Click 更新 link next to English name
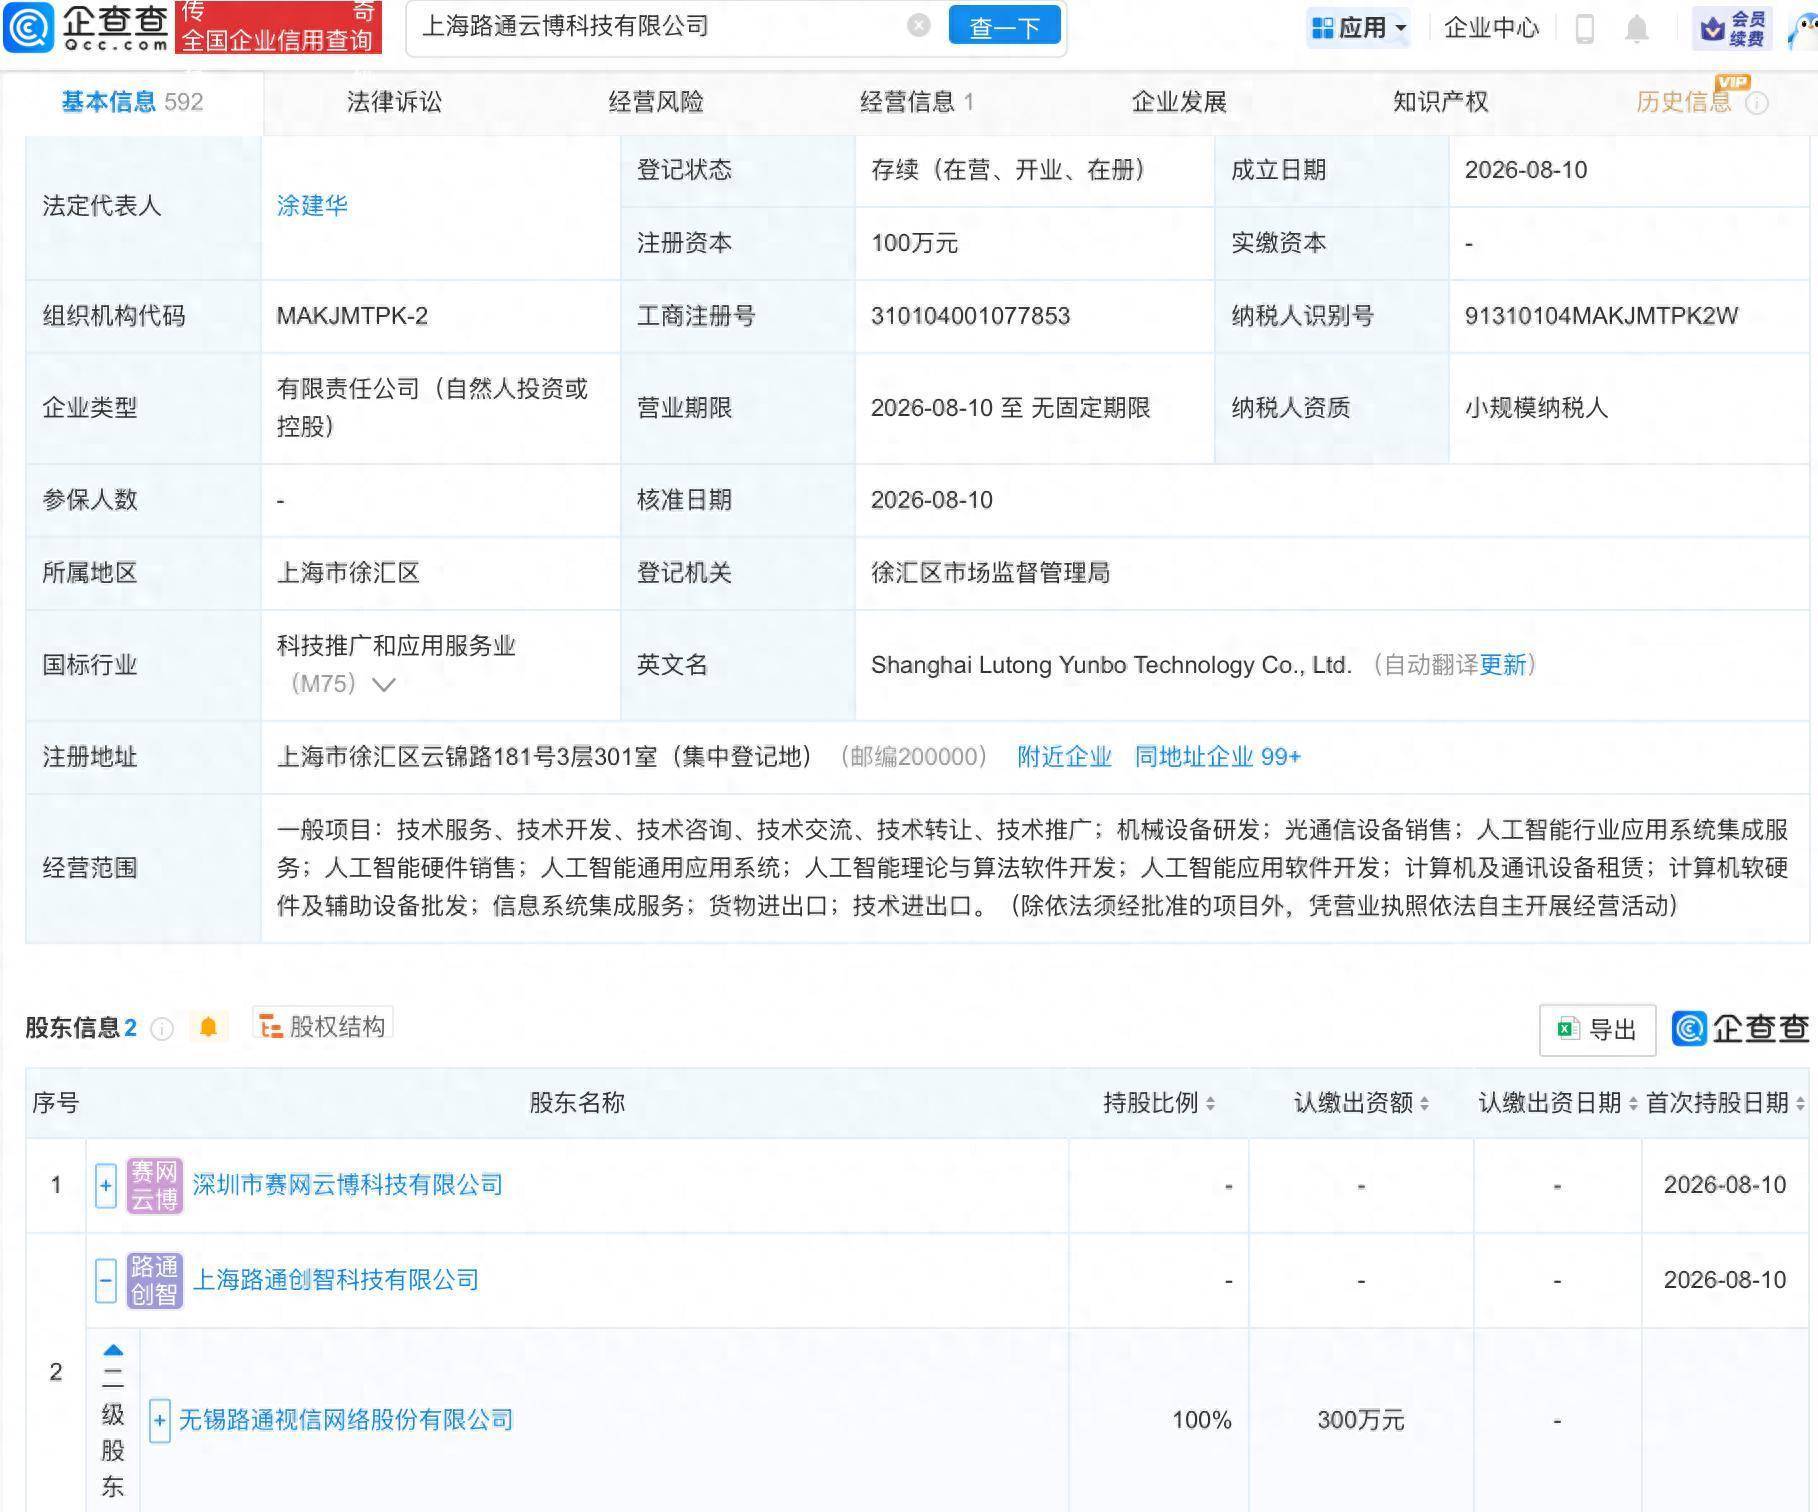Screen dimensions: 1818x1512 pyautogui.click(x=1503, y=666)
